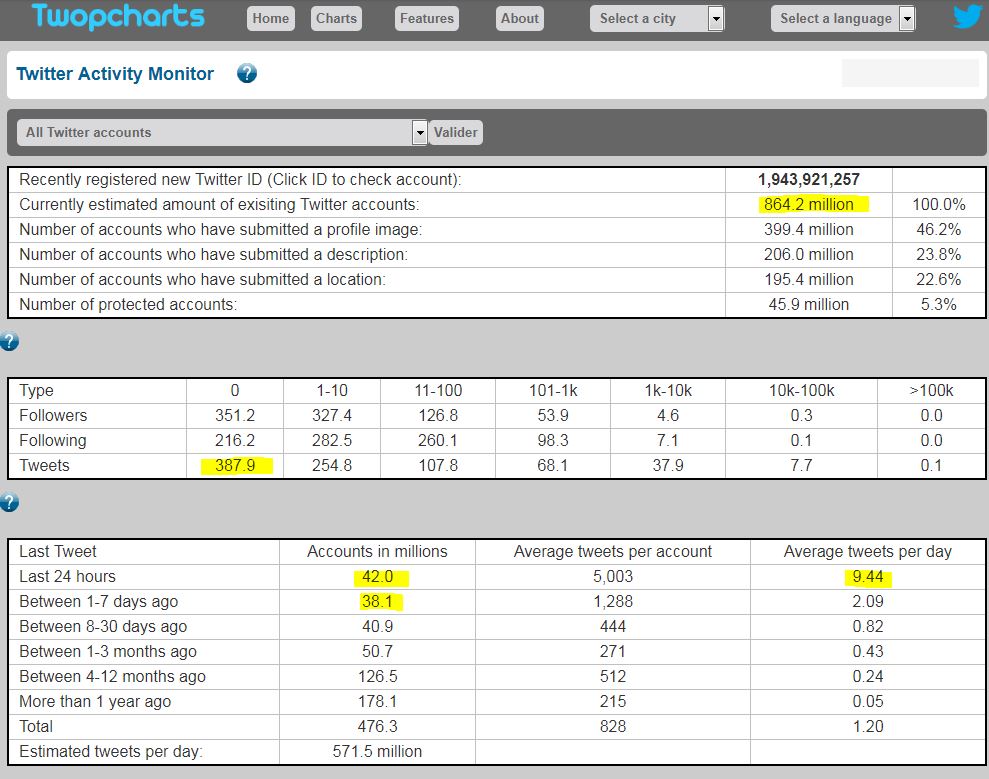Click the 23.8% description percentage

tap(939, 255)
